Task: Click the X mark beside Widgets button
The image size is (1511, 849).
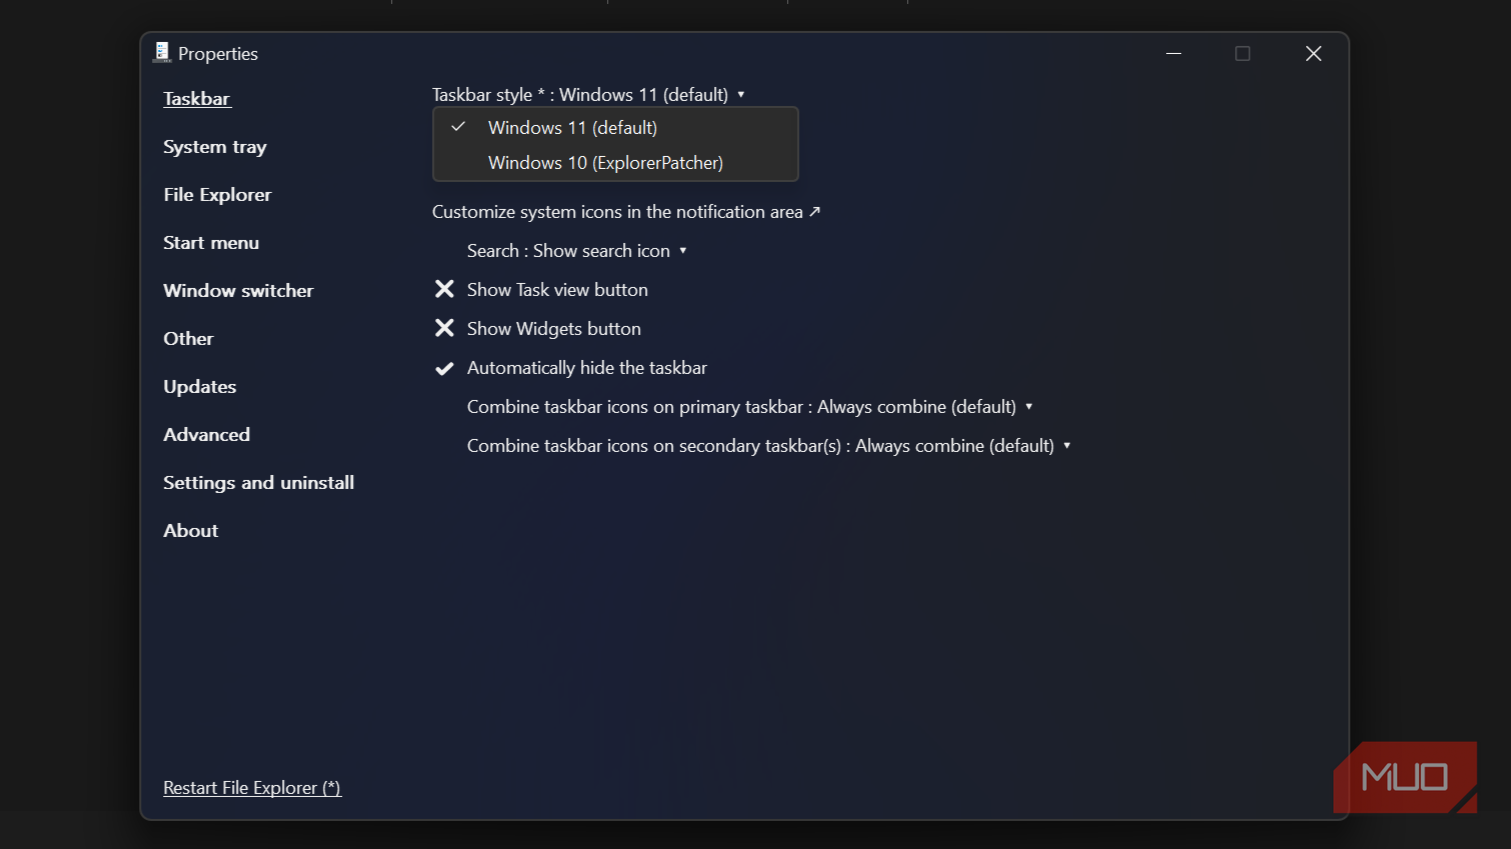Action: tap(445, 328)
